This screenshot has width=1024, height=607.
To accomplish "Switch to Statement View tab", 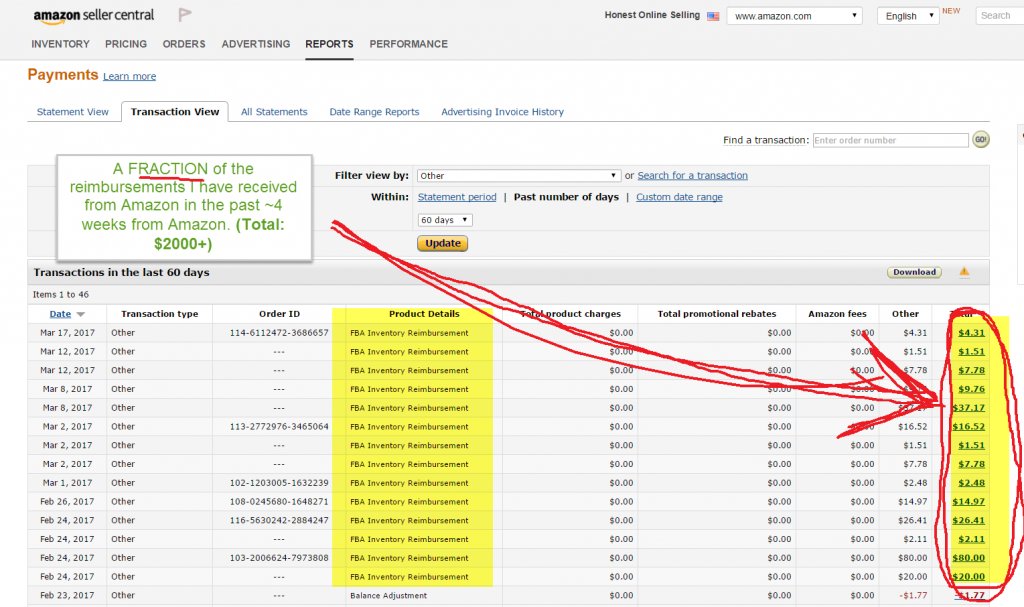I will (x=72, y=112).
